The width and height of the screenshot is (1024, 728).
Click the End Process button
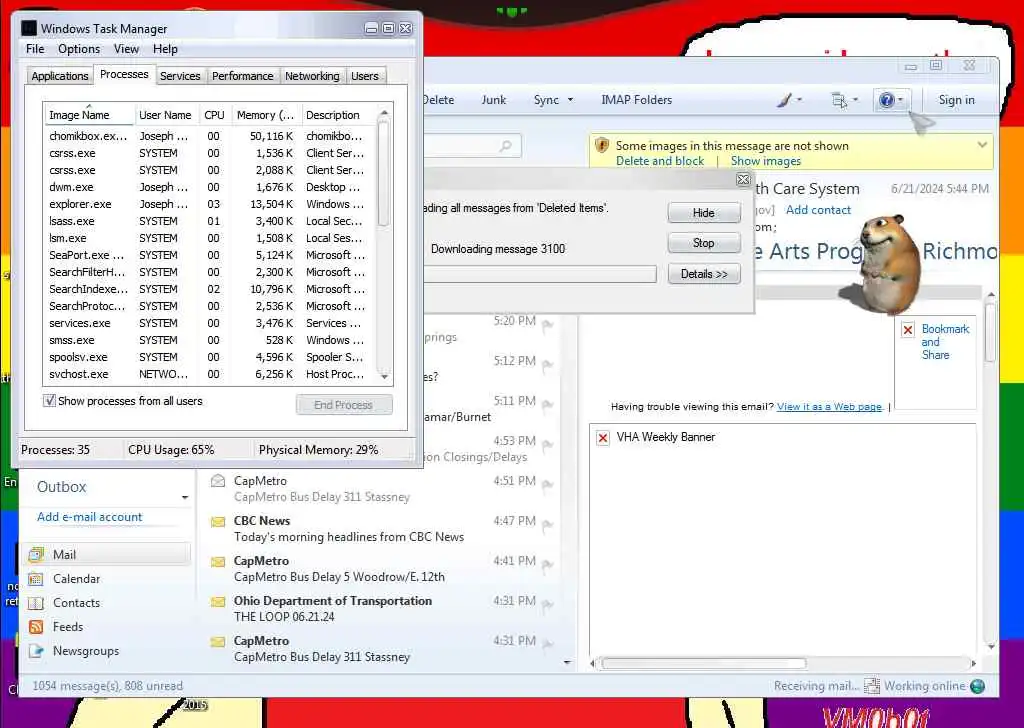(344, 405)
